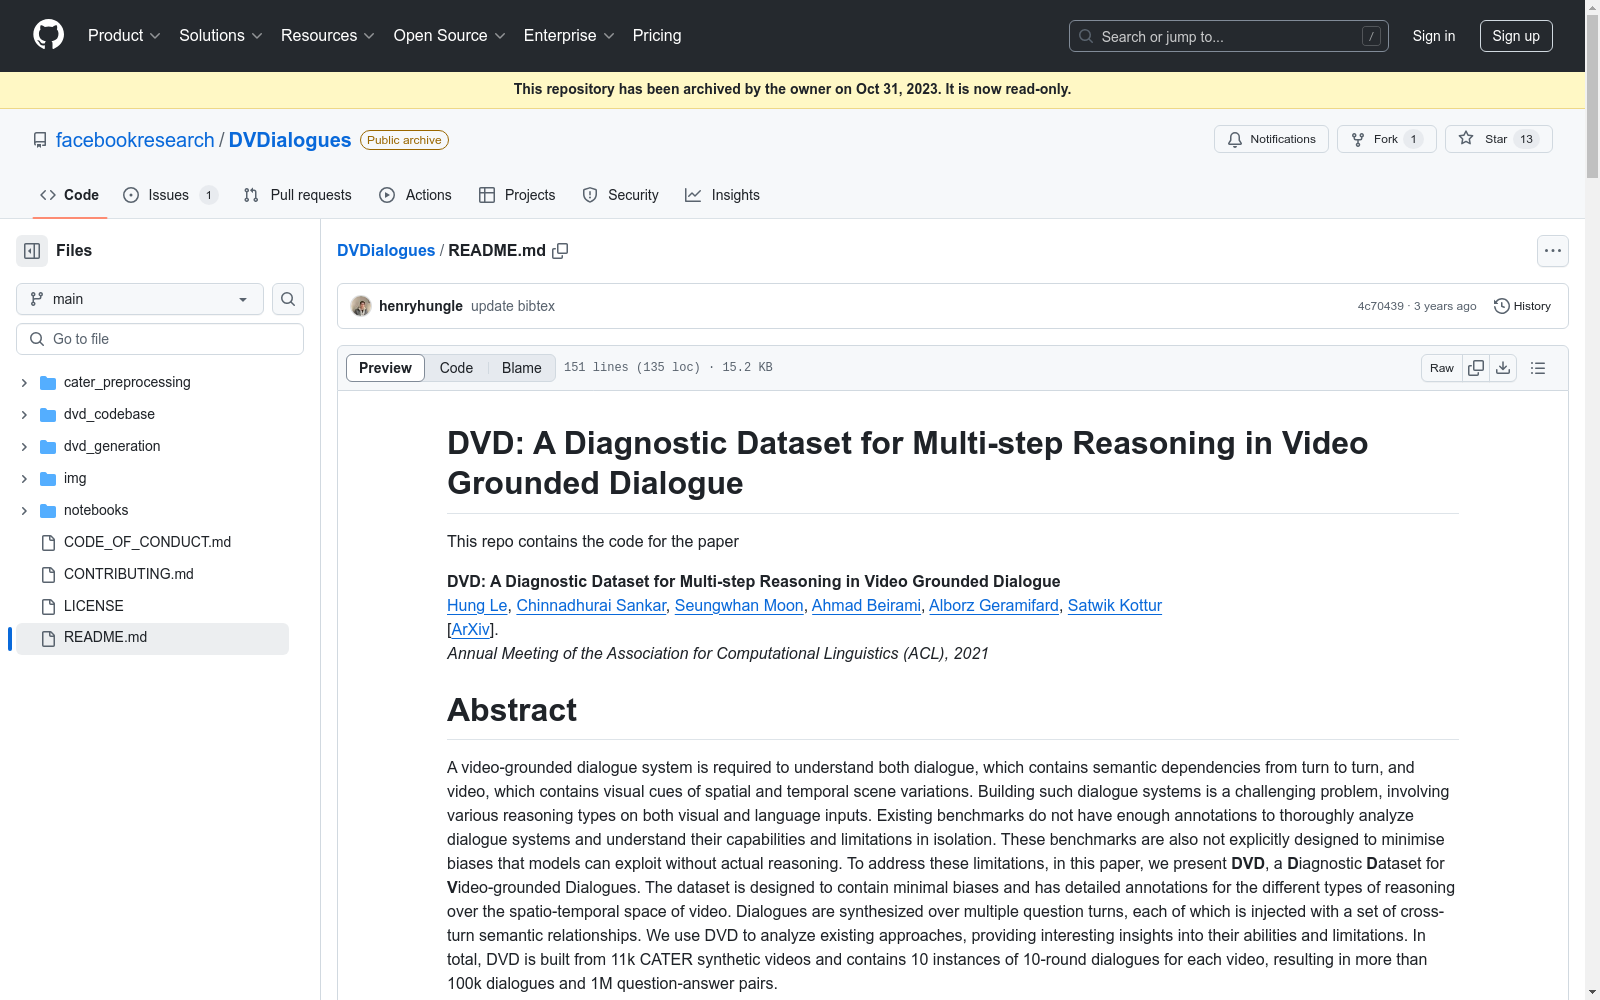The width and height of the screenshot is (1600, 1000).
Task: Search files with the magnifier button
Action: [x=288, y=299]
